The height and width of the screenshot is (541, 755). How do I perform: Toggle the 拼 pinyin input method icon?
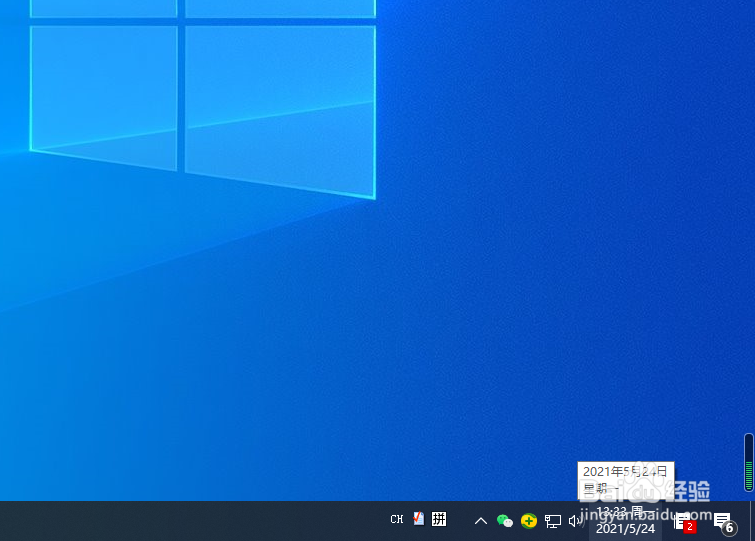439,519
